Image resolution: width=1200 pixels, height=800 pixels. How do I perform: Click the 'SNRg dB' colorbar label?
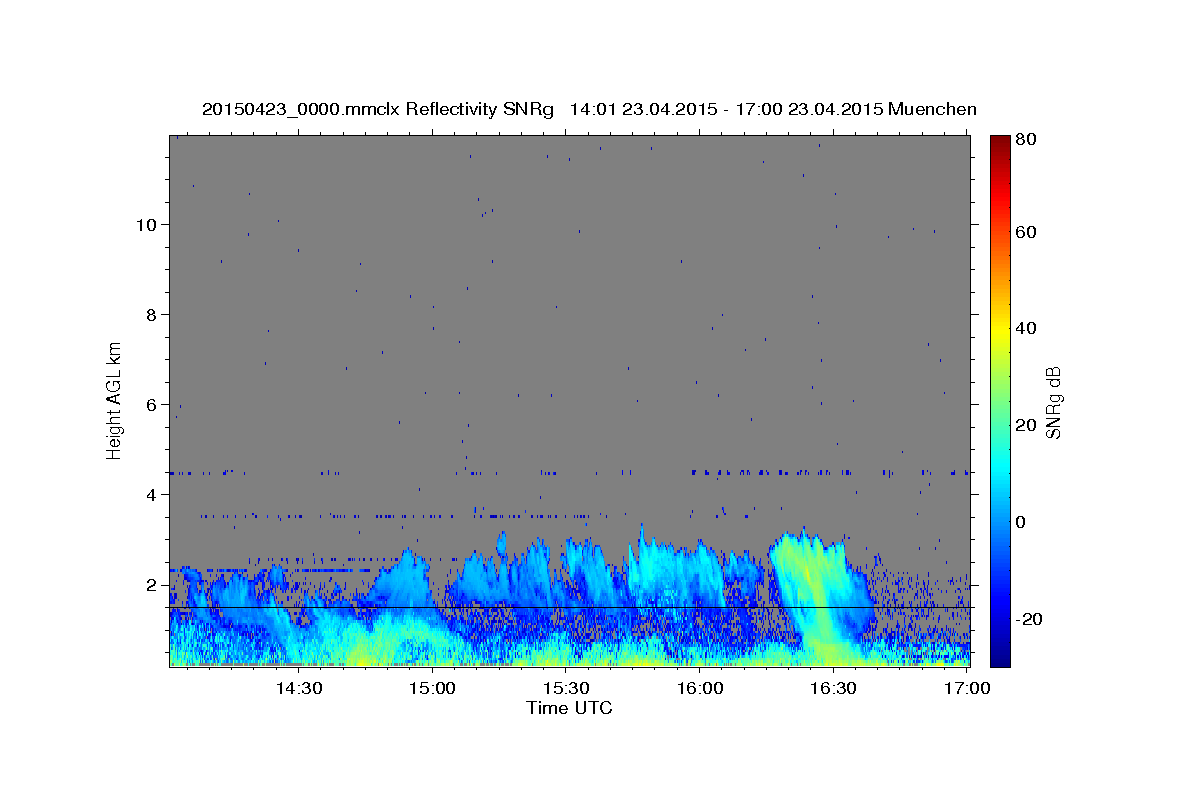(x=1052, y=402)
